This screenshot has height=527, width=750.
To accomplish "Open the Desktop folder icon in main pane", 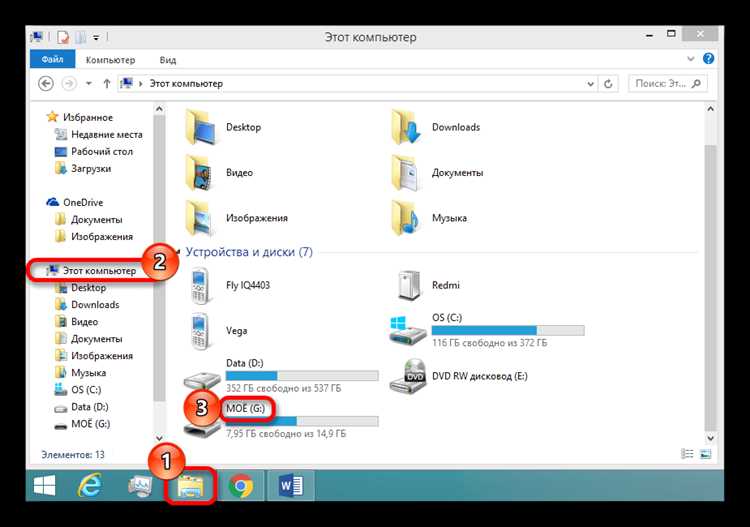I will click(200, 127).
